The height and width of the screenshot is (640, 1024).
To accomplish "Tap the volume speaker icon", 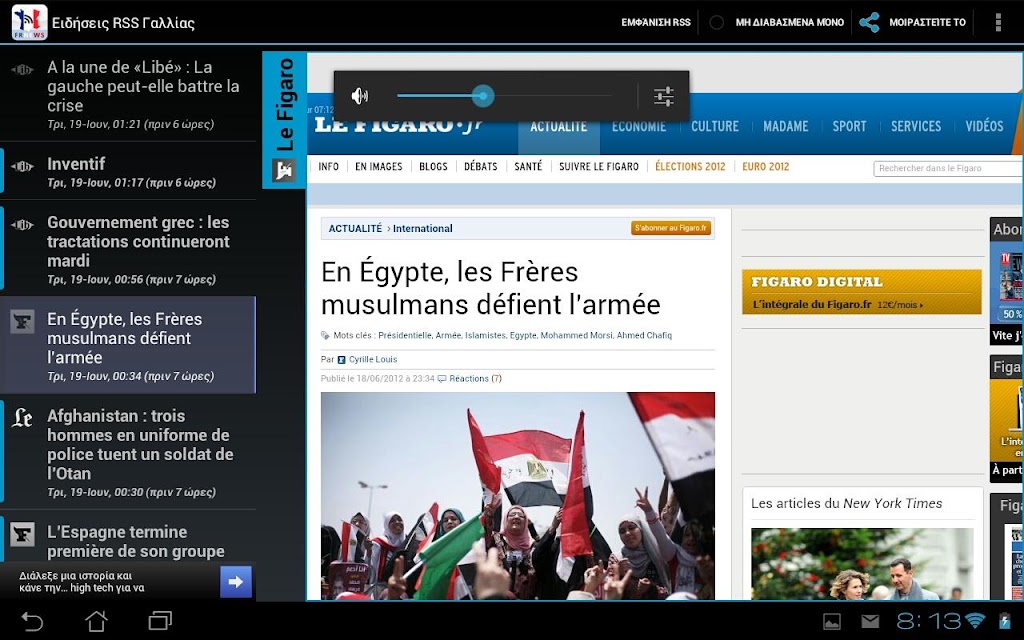I will pos(359,96).
